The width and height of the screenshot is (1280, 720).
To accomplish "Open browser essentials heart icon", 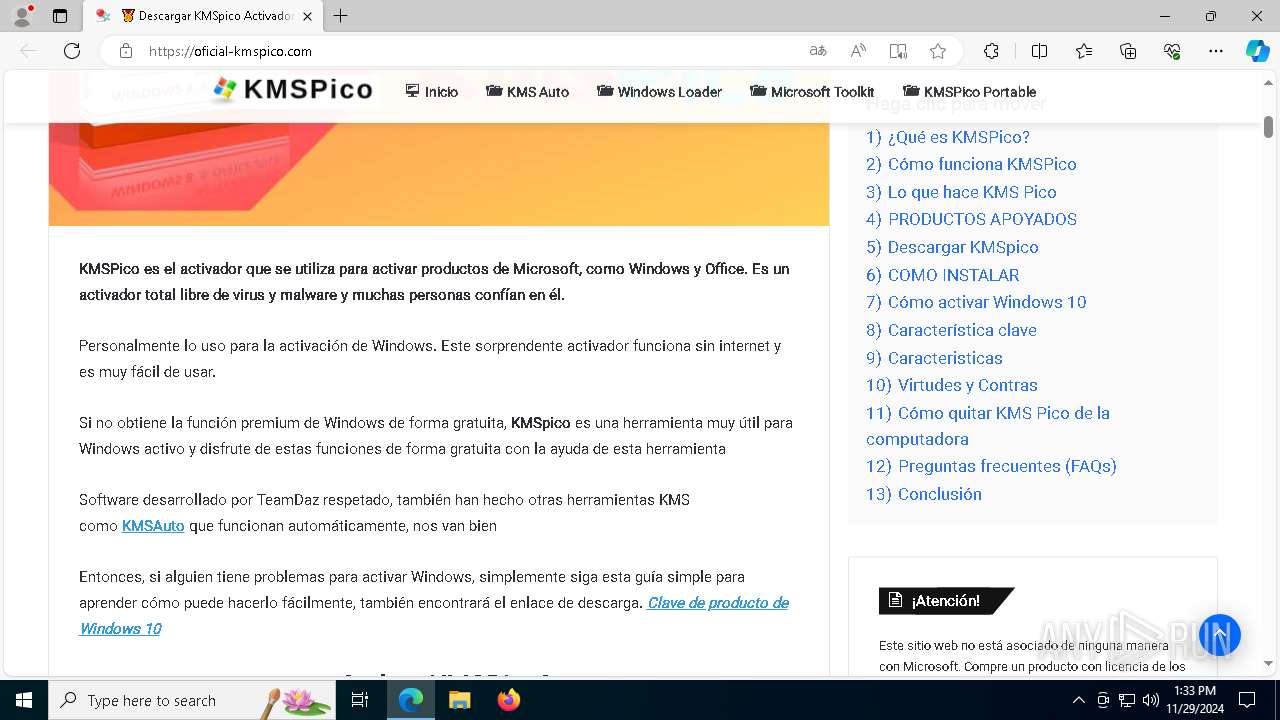I will click(x=1172, y=51).
